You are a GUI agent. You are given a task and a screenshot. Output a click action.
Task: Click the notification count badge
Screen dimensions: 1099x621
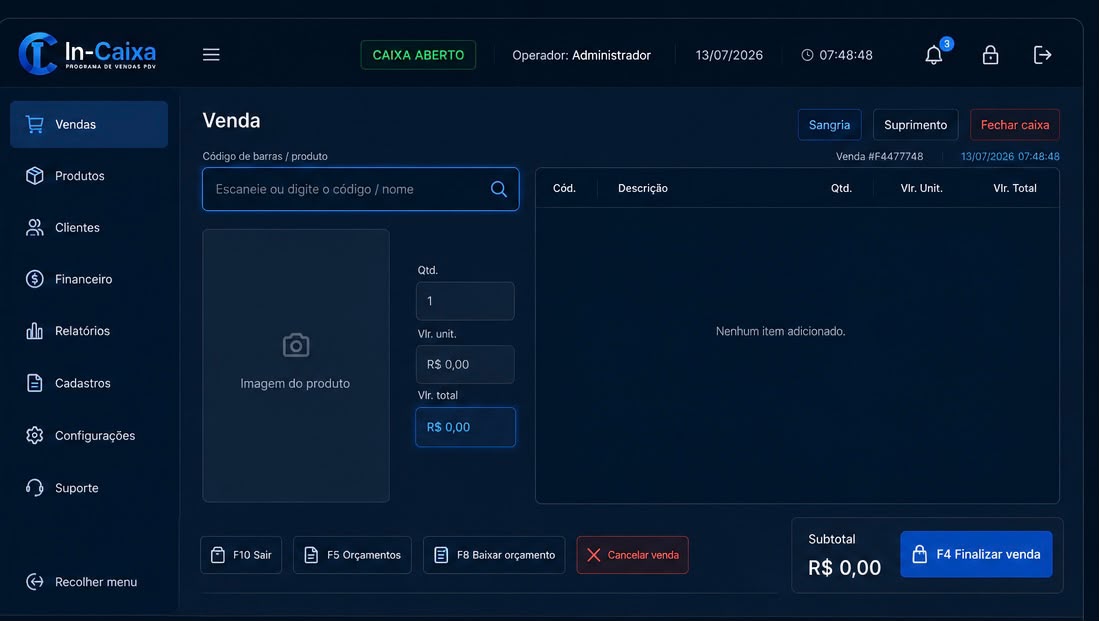[946, 44]
